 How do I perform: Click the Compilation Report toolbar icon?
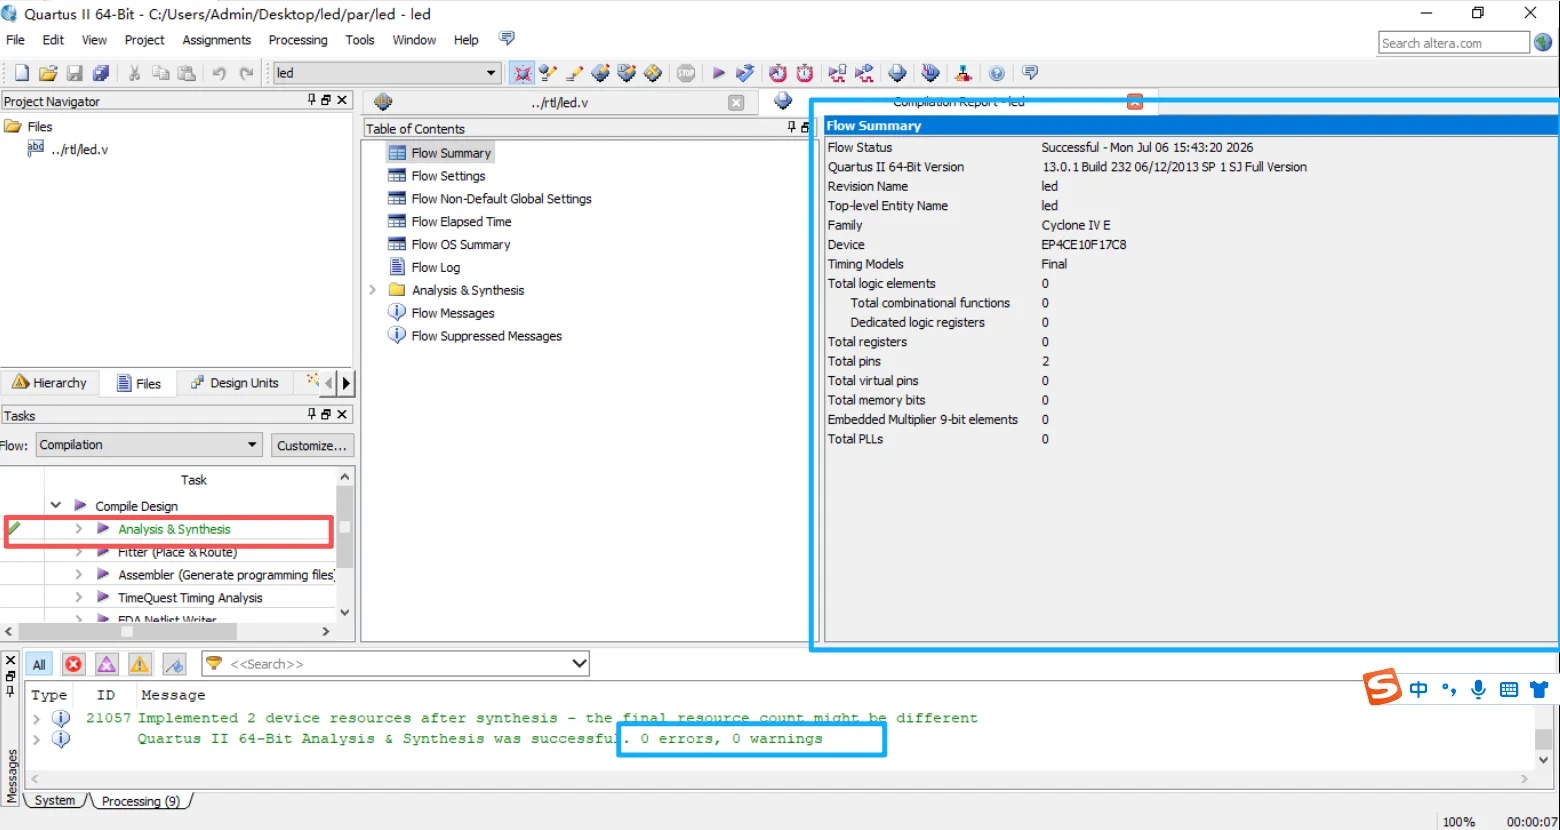(x=897, y=73)
